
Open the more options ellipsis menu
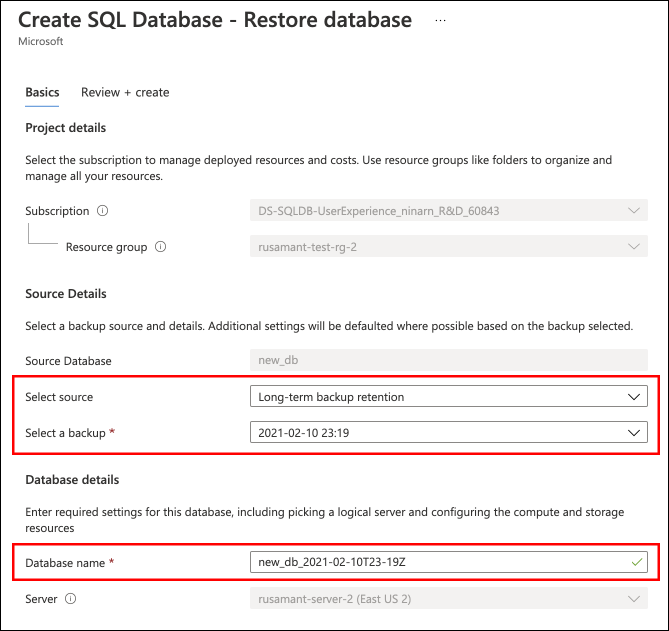(x=441, y=20)
